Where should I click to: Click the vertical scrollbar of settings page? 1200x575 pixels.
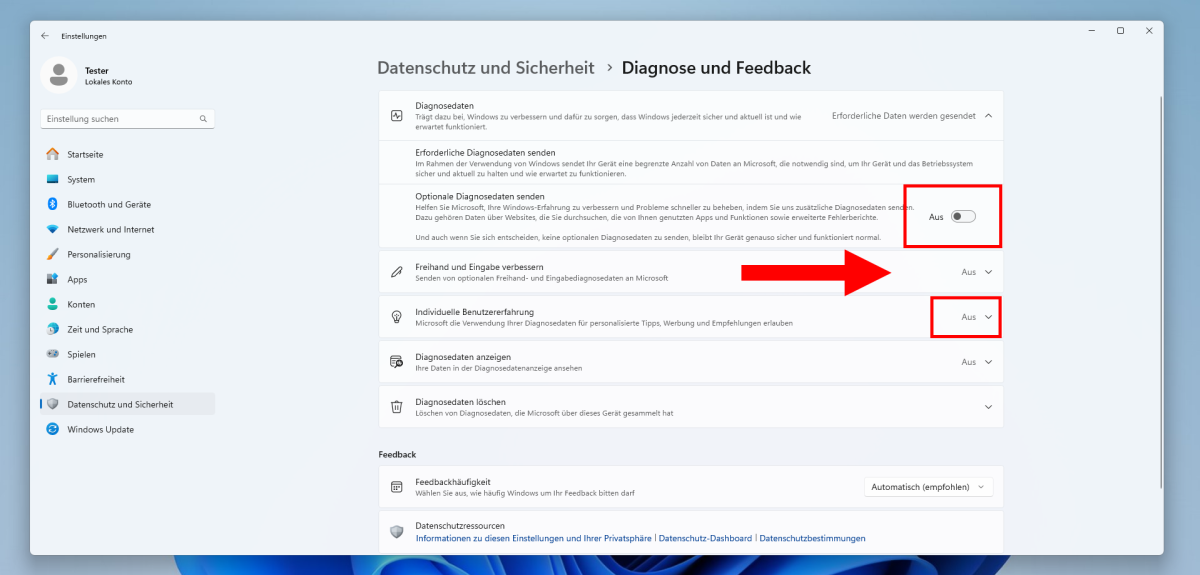1161,292
